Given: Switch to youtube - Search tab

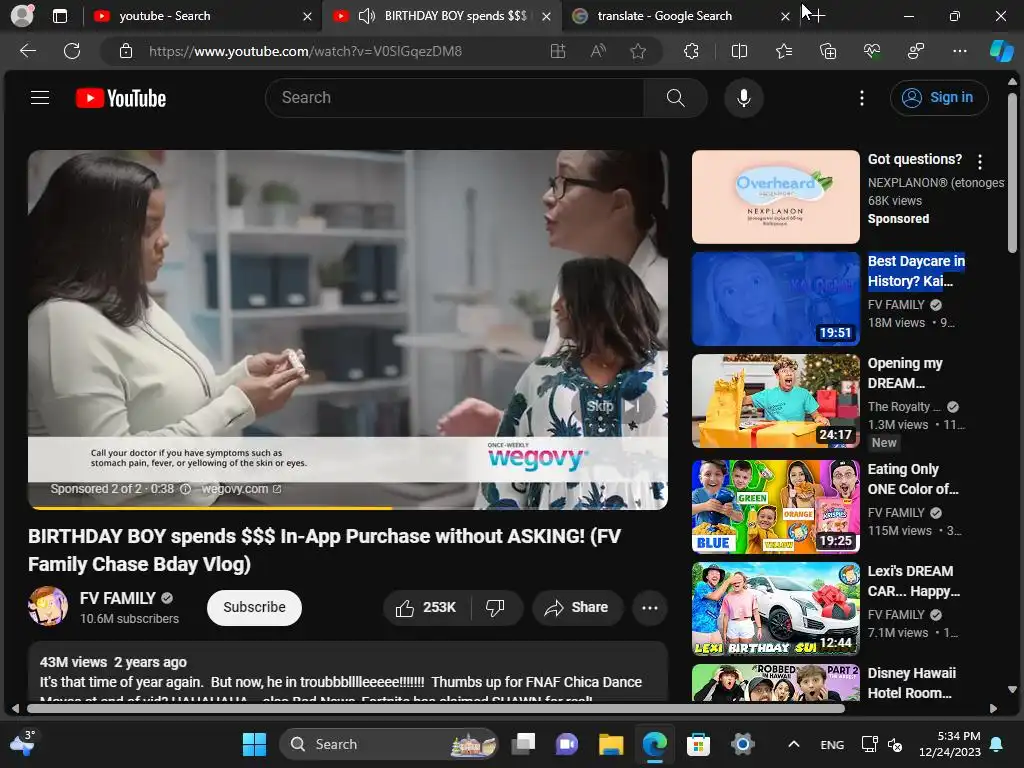Looking at the screenshot, I should click(x=200, y=16).
